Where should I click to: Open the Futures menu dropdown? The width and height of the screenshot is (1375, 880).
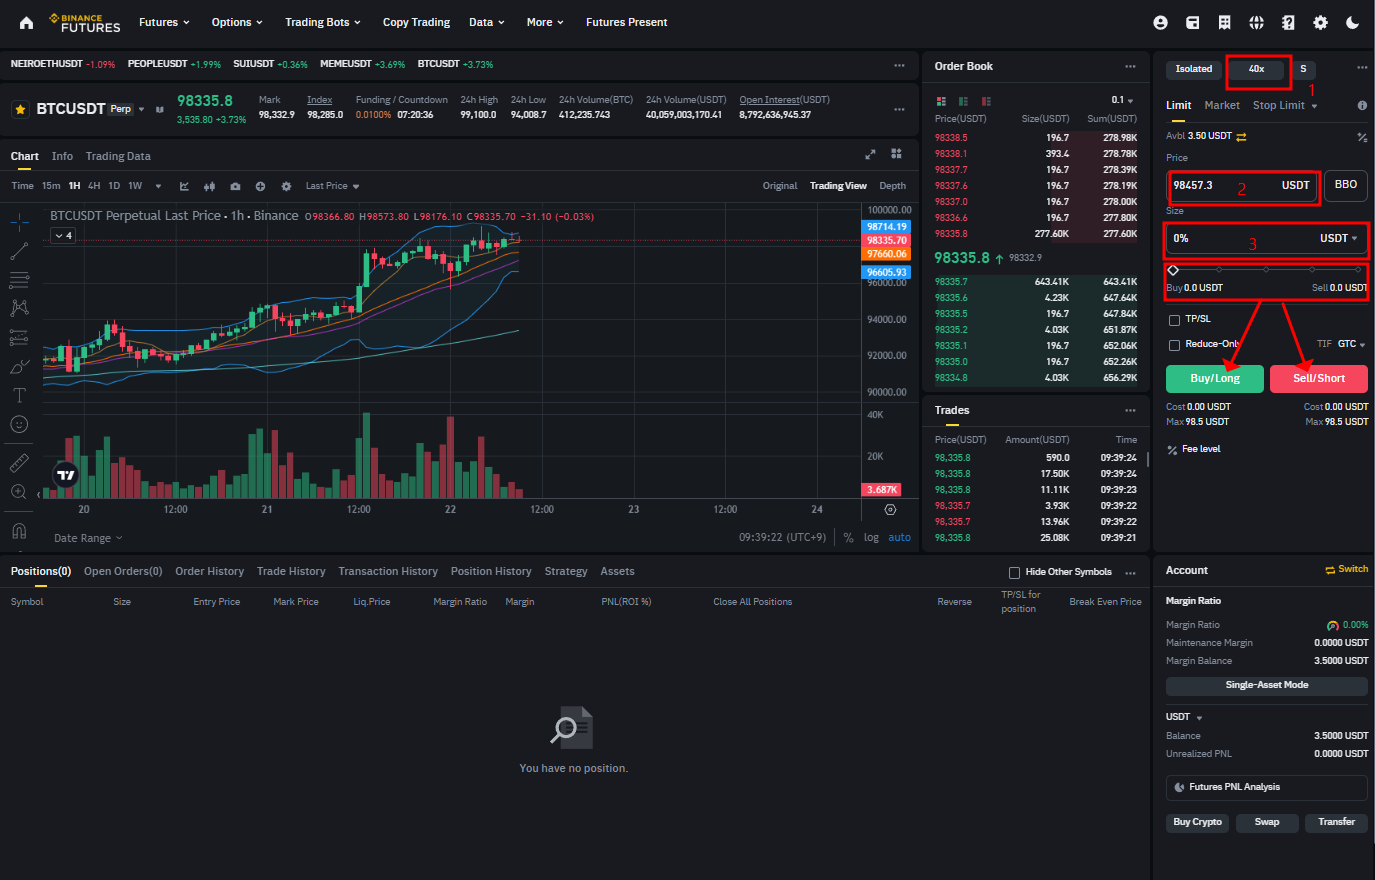164,22
